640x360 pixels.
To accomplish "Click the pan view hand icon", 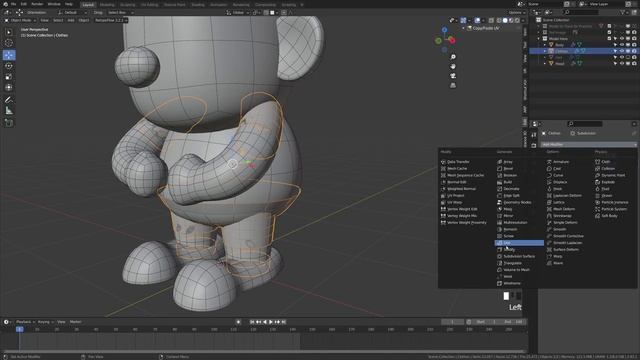I will click(x=453, y=67).
